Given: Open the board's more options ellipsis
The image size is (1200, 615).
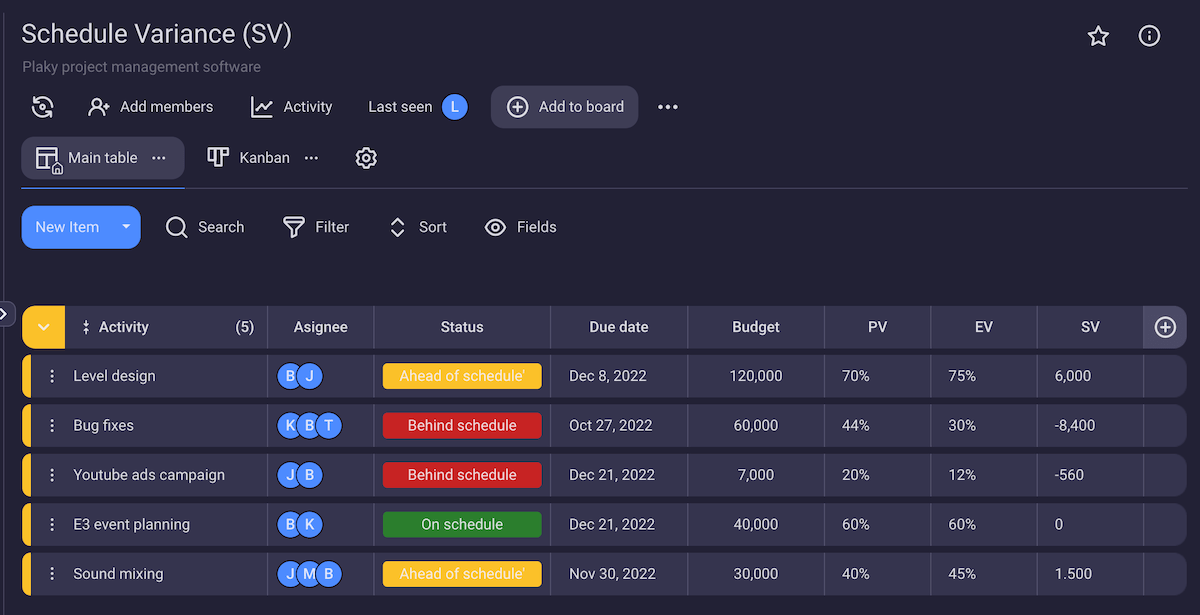Looking at the screenshot, I should coord(668,107).
